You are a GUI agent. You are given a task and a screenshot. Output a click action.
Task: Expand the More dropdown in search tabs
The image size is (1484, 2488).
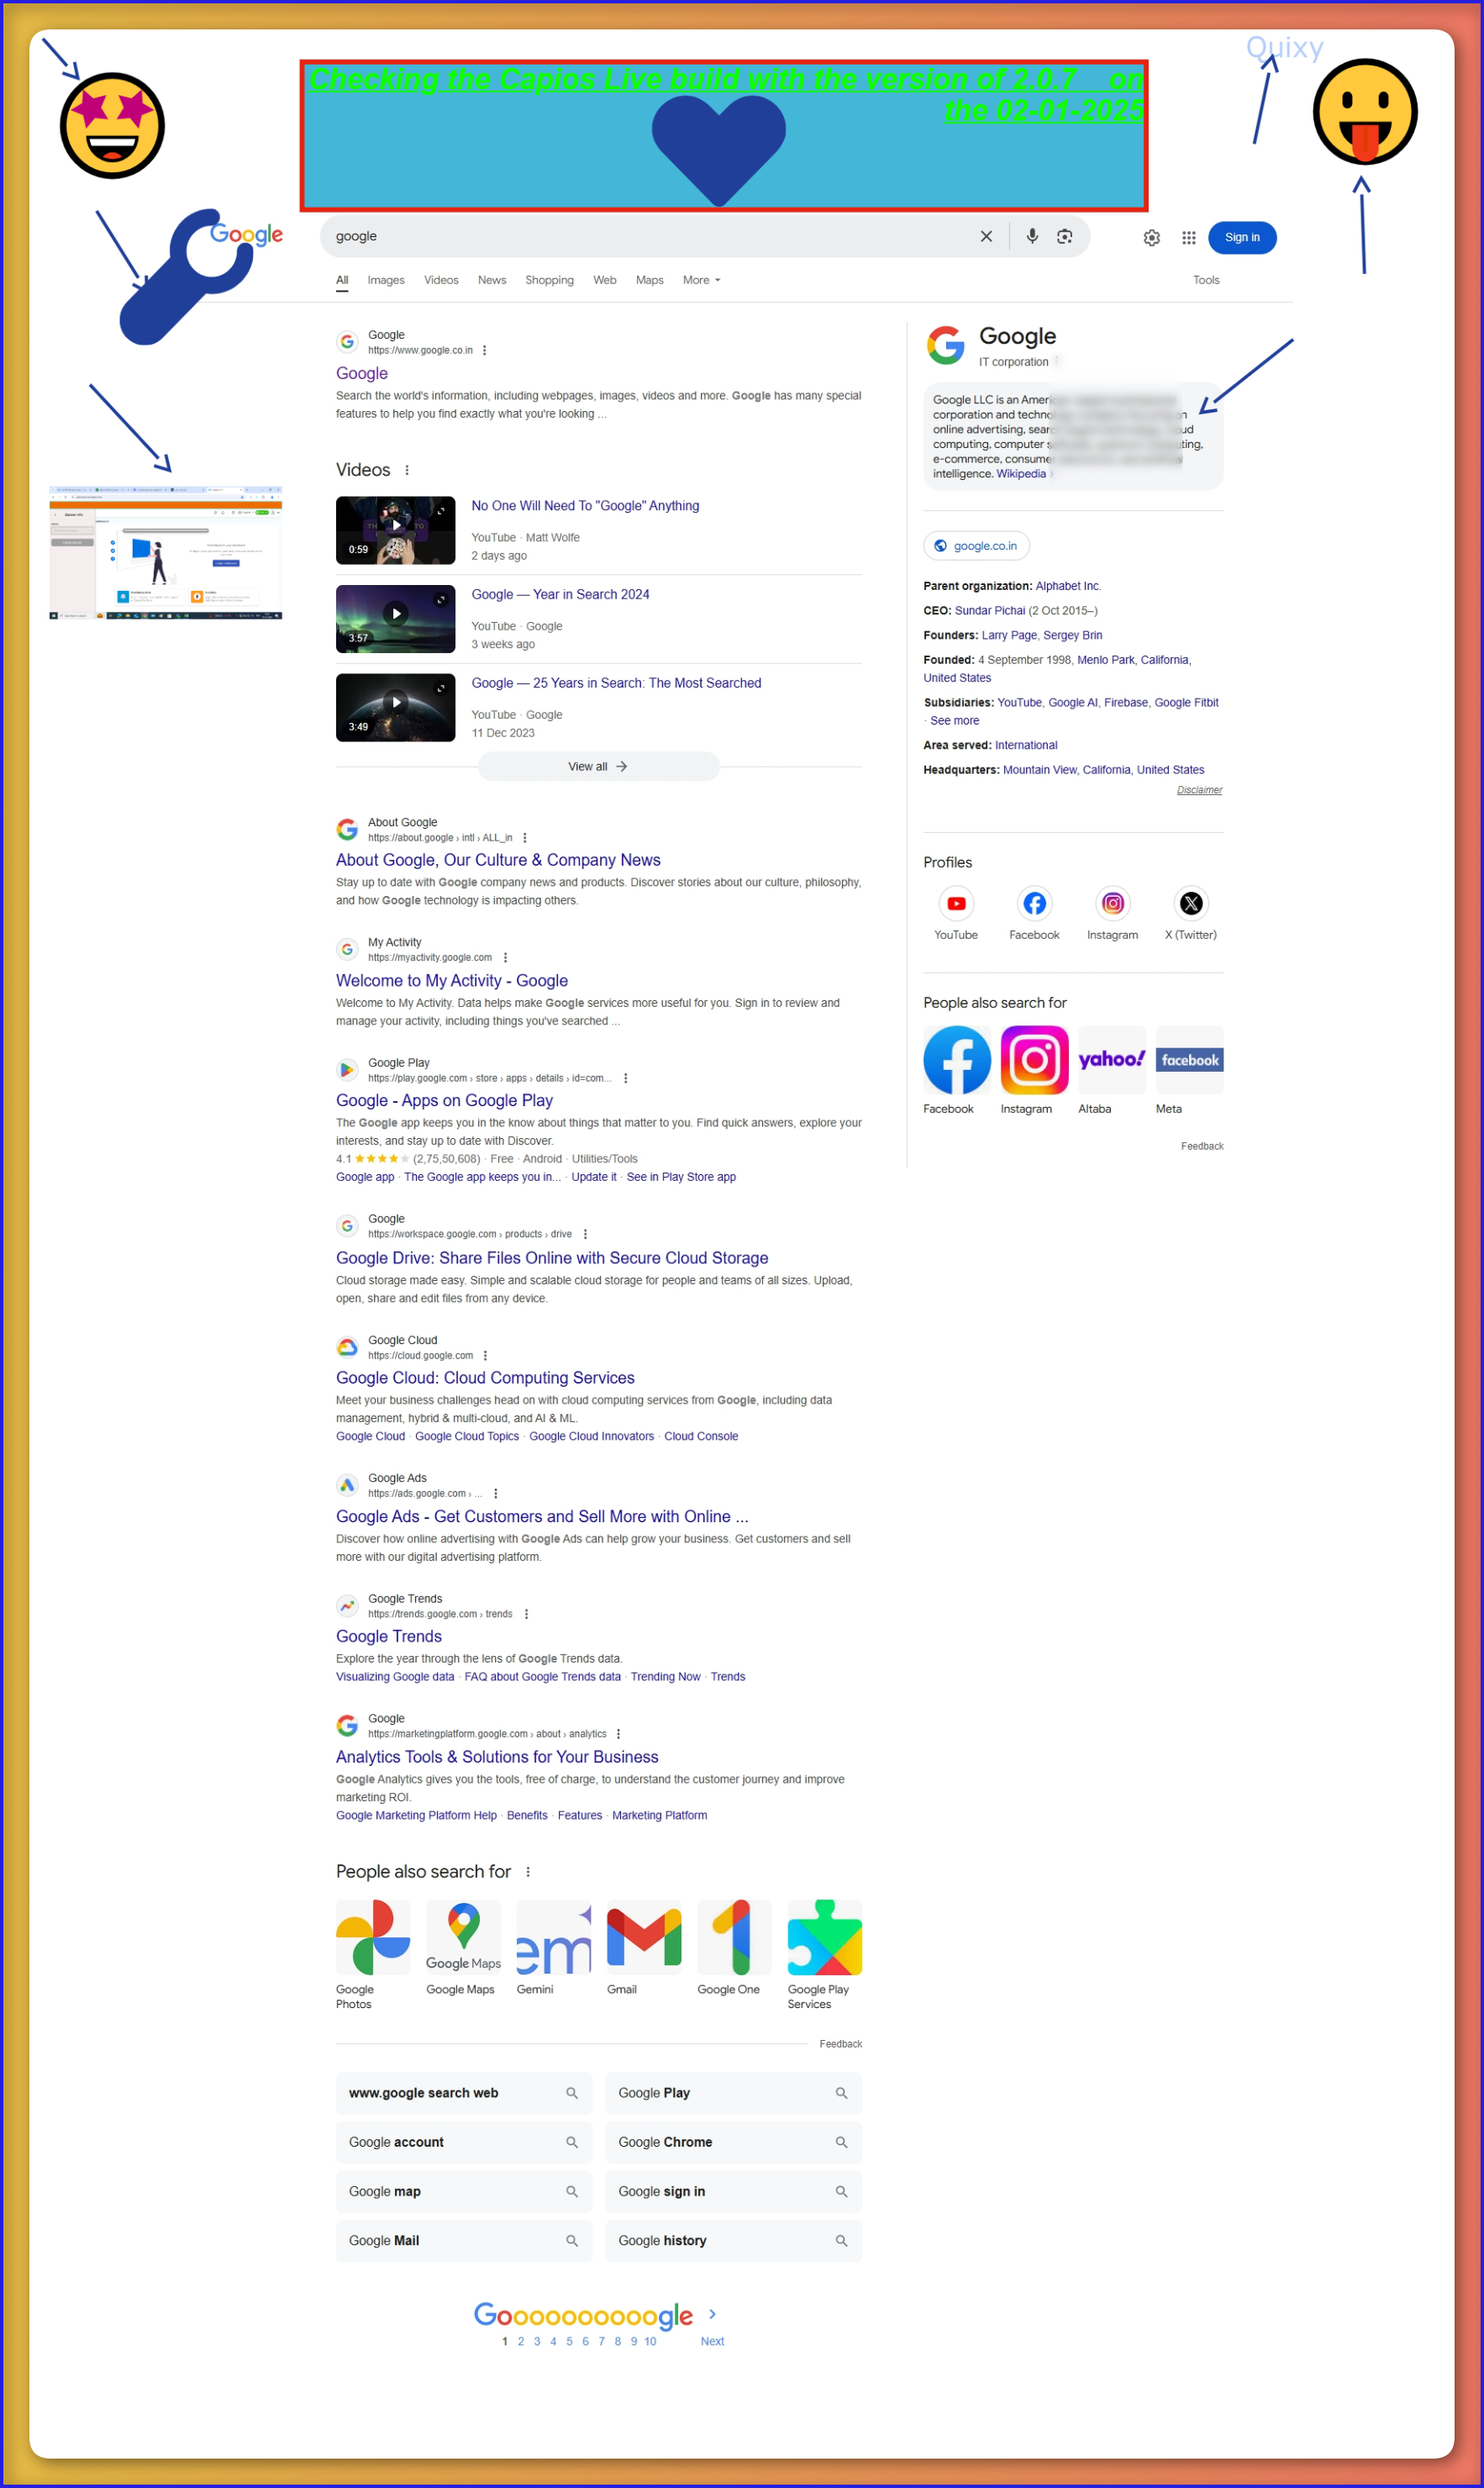click(701, 280)
